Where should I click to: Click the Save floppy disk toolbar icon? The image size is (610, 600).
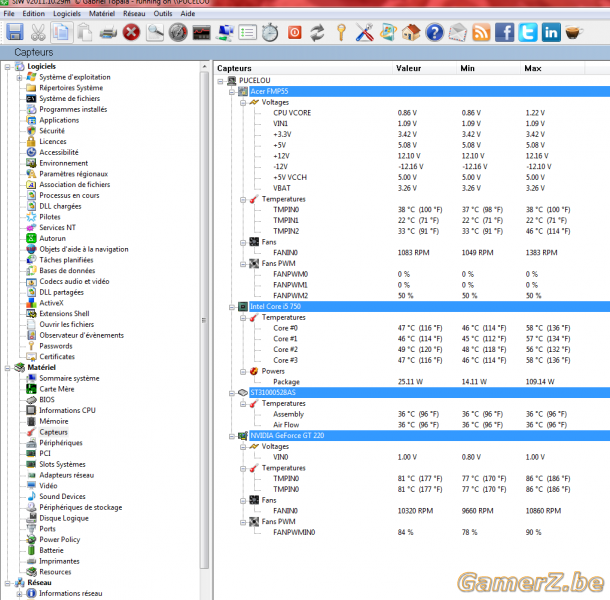pos(15,32)
